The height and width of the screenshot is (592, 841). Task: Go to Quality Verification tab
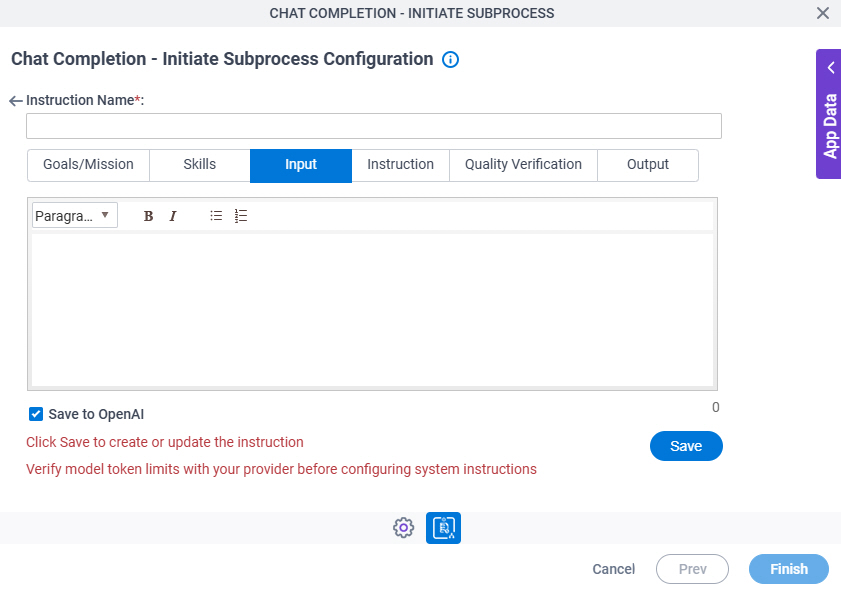[x=523, y=165]
